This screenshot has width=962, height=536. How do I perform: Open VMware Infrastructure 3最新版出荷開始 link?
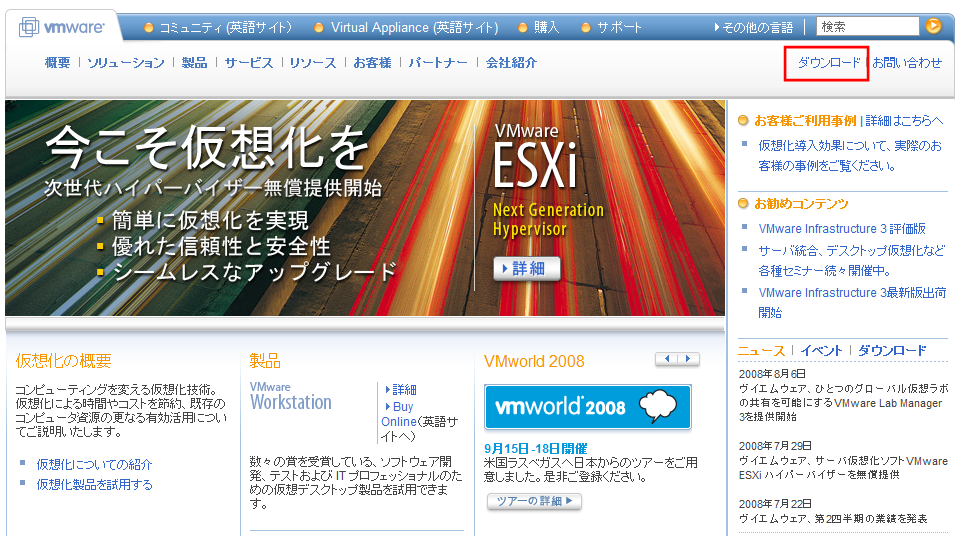point(852,302)
